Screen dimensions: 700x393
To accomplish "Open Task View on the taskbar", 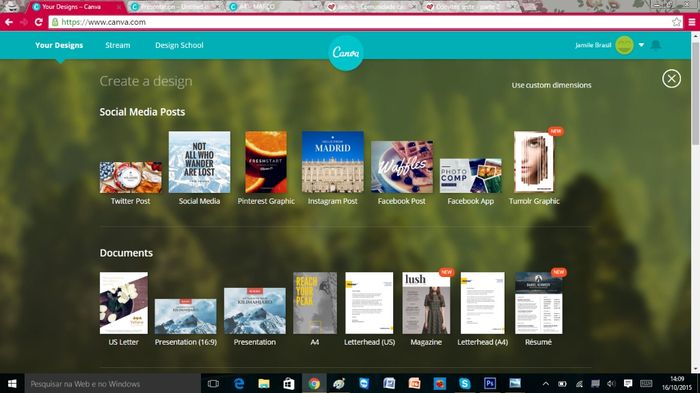I will [x=213, y=384].
